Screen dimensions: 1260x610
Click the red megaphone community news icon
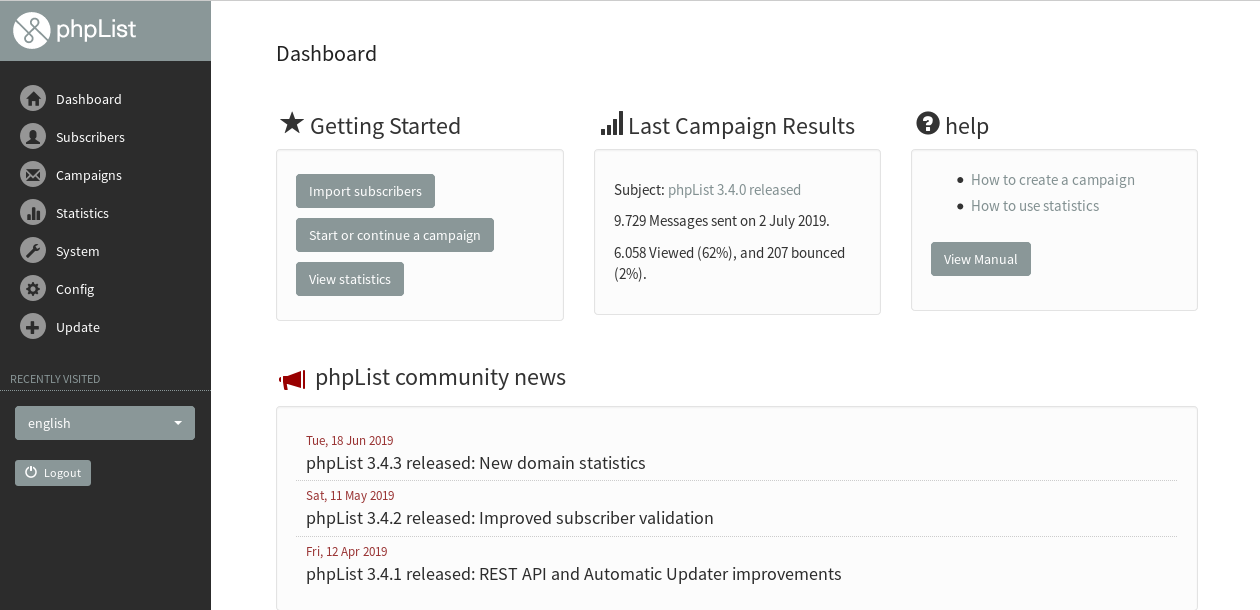(x=291, y=380)
